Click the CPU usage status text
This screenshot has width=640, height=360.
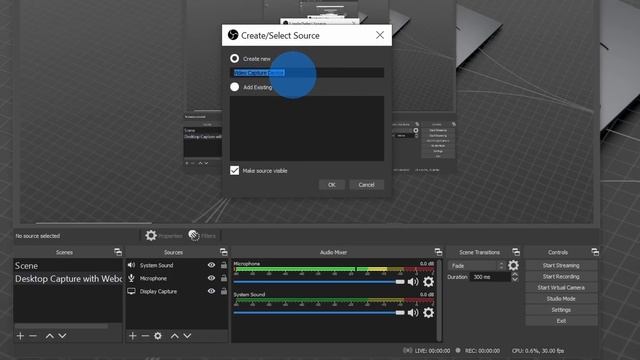click(x=538, y=351)
